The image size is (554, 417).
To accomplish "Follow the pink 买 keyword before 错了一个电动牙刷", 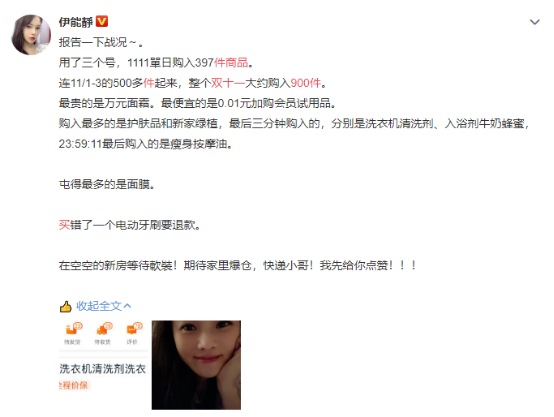I will tap(64, 225).
